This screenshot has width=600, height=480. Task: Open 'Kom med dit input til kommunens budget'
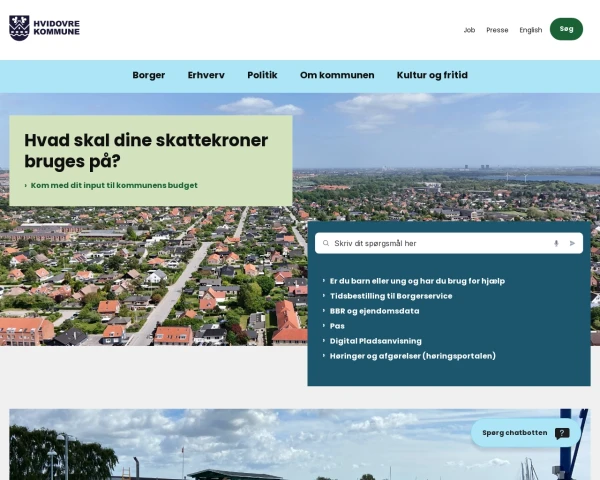point(114,185)
